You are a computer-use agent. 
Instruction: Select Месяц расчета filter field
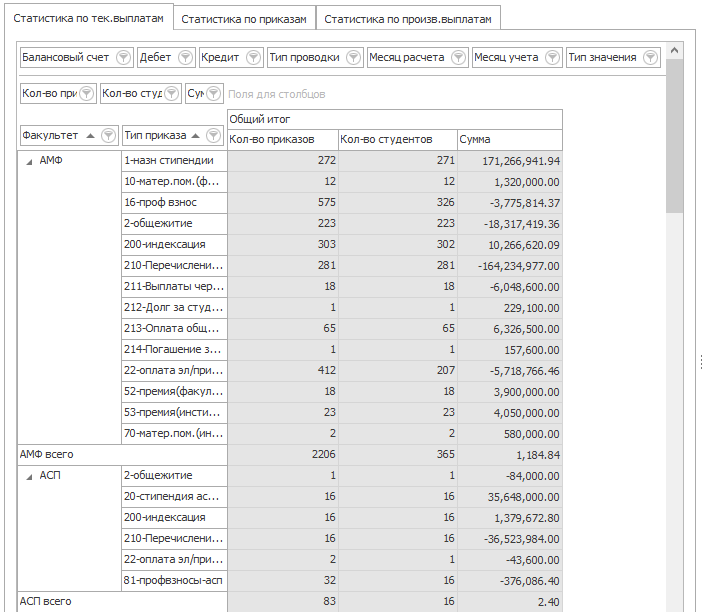click(418, 57)
